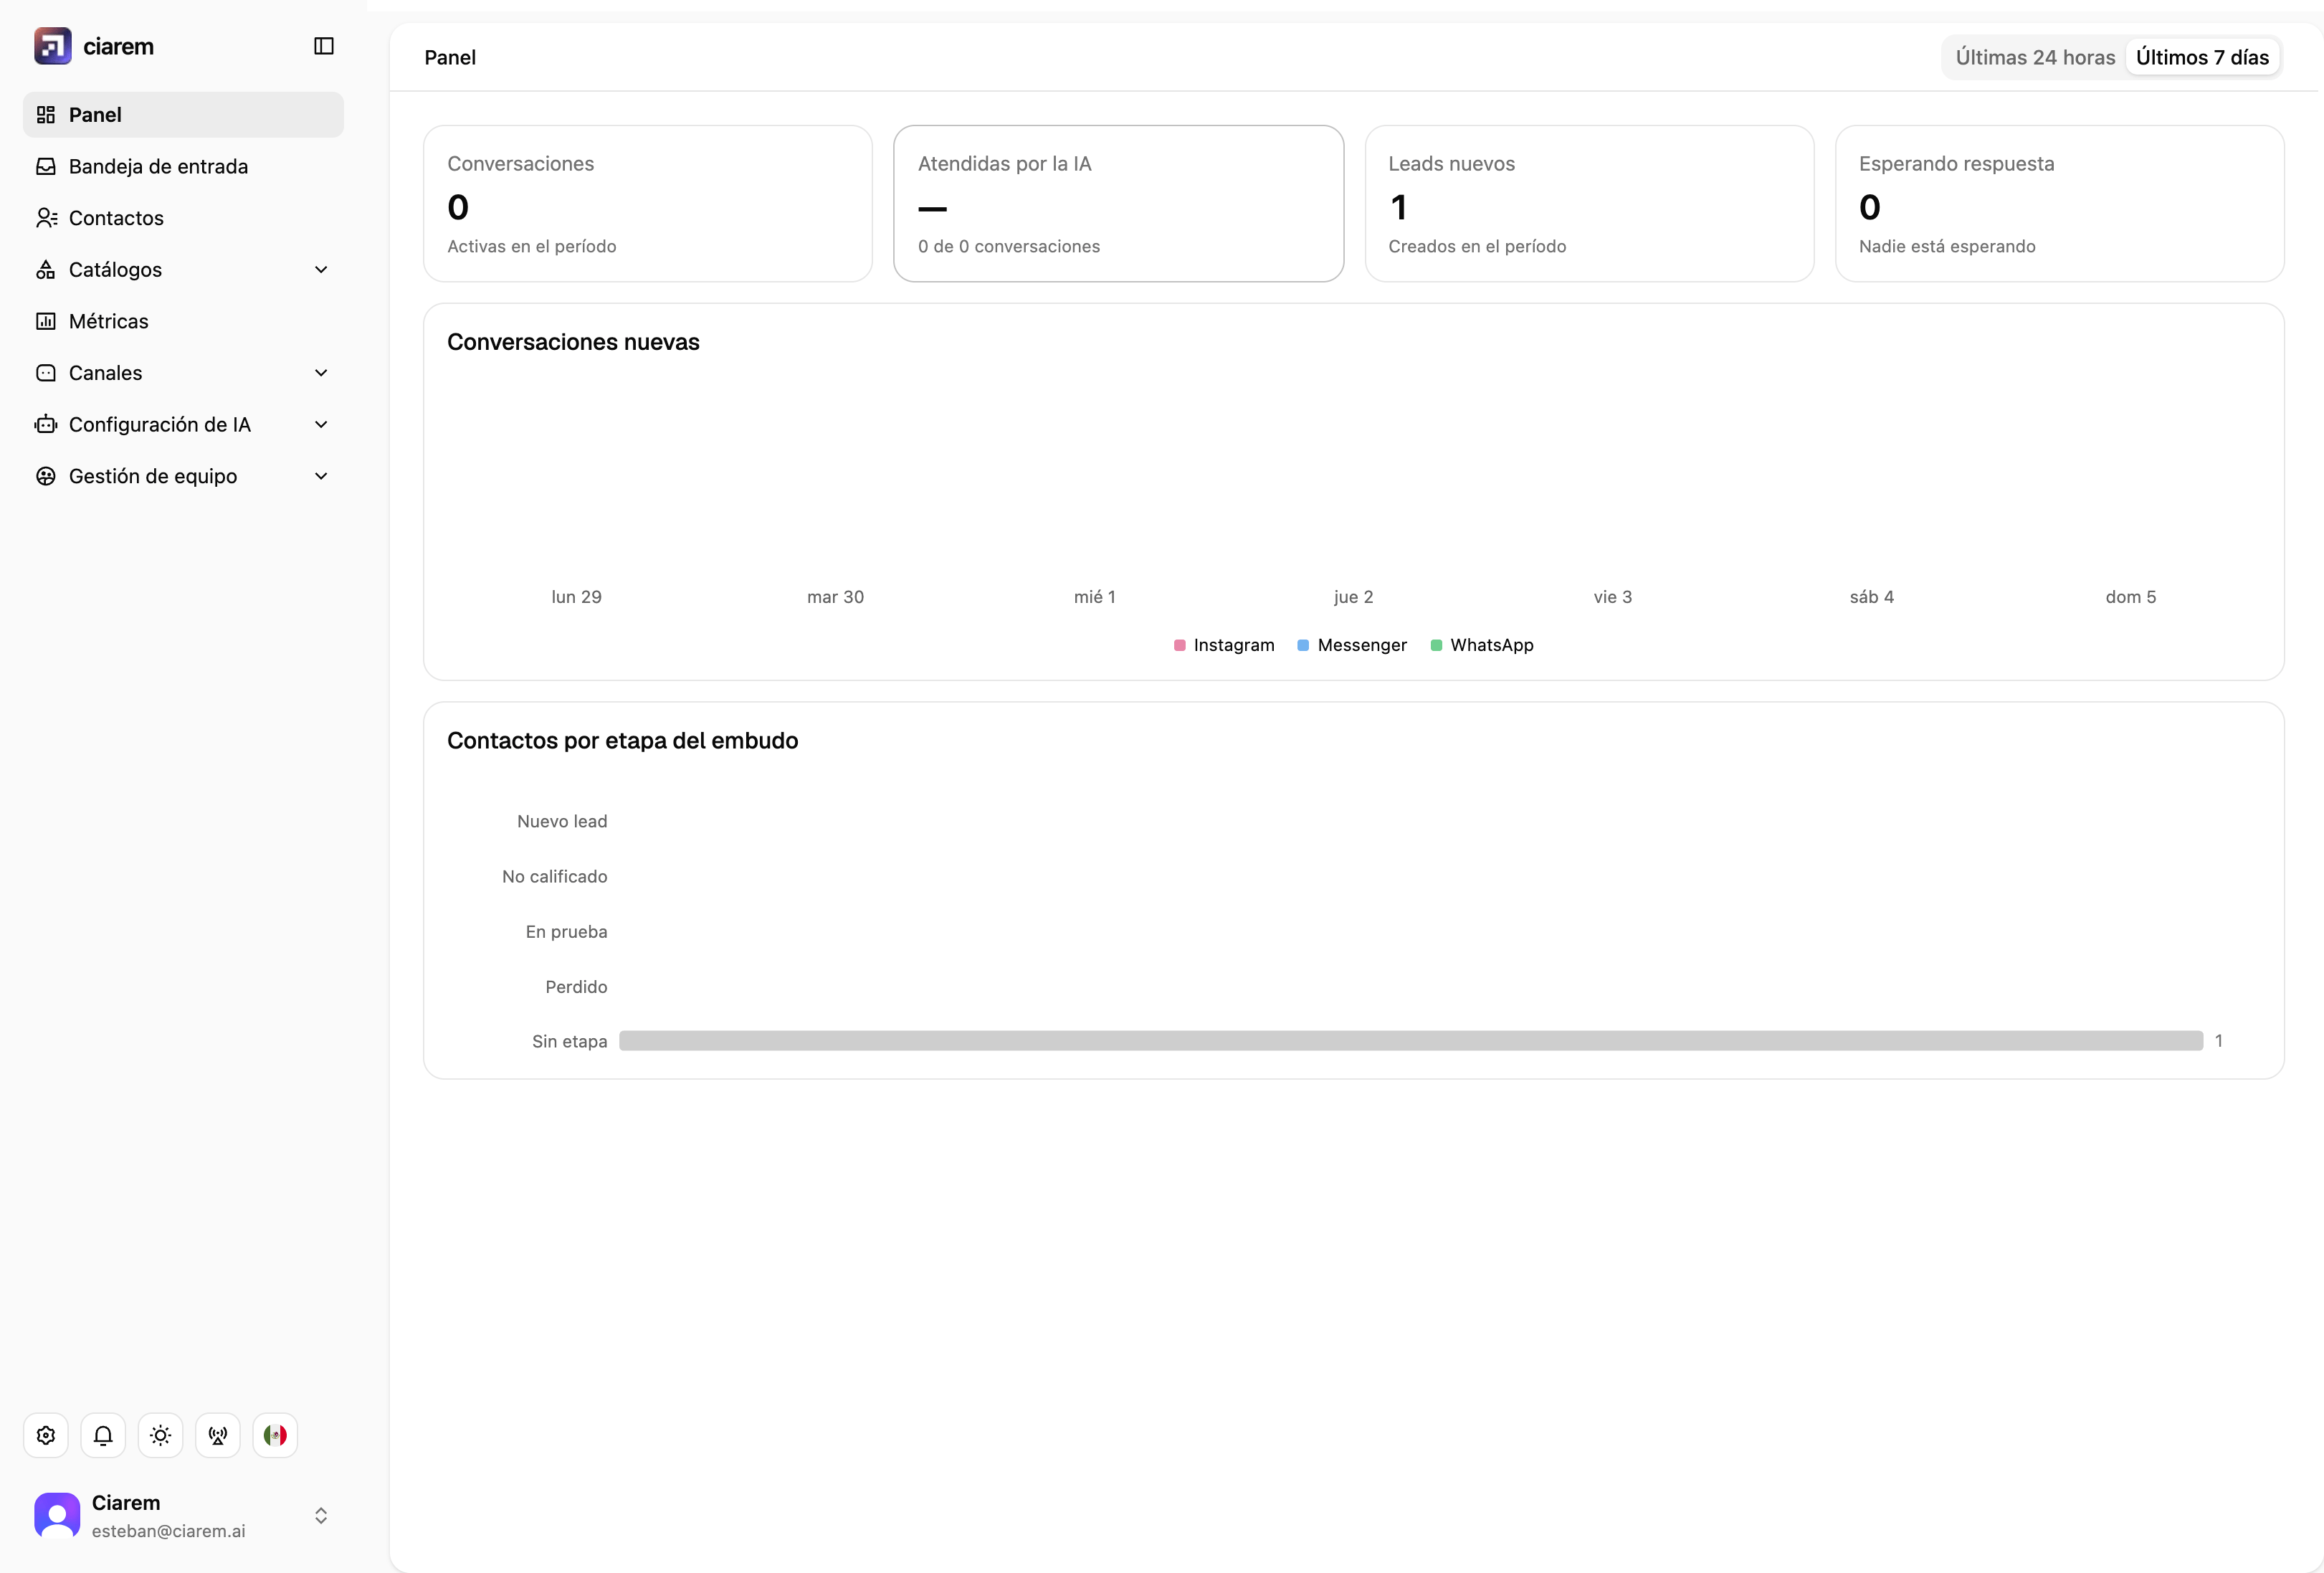Click the Perdido funnel label
The width and height of the screenshot is (2324, 1573).
[576, 987]
